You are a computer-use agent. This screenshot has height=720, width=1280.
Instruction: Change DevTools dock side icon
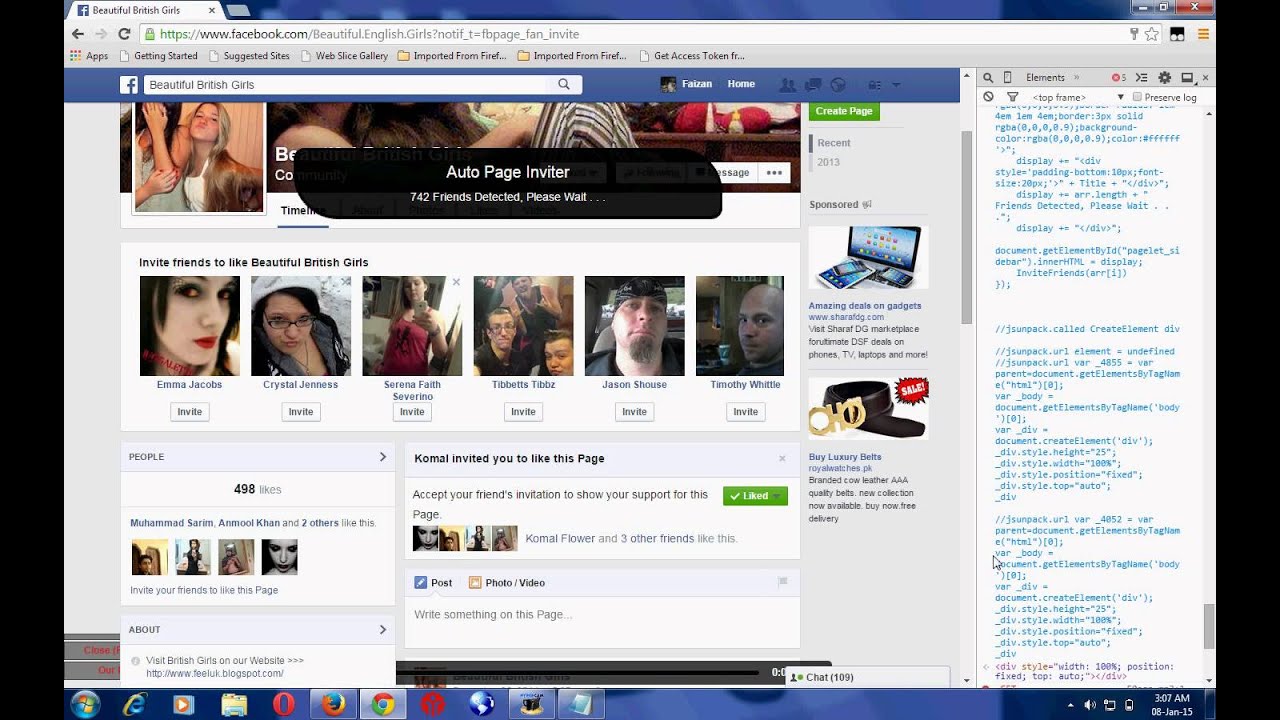1187,78
